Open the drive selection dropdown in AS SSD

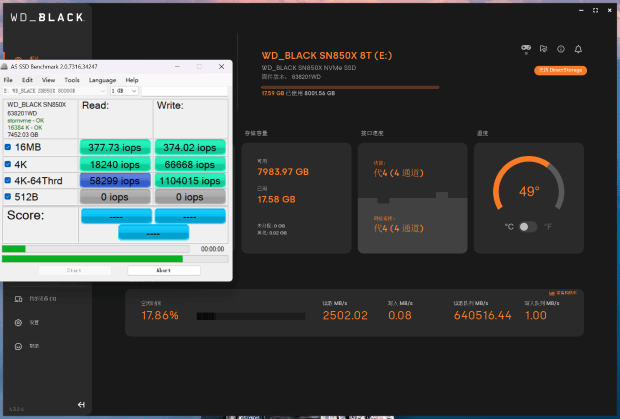55,91
